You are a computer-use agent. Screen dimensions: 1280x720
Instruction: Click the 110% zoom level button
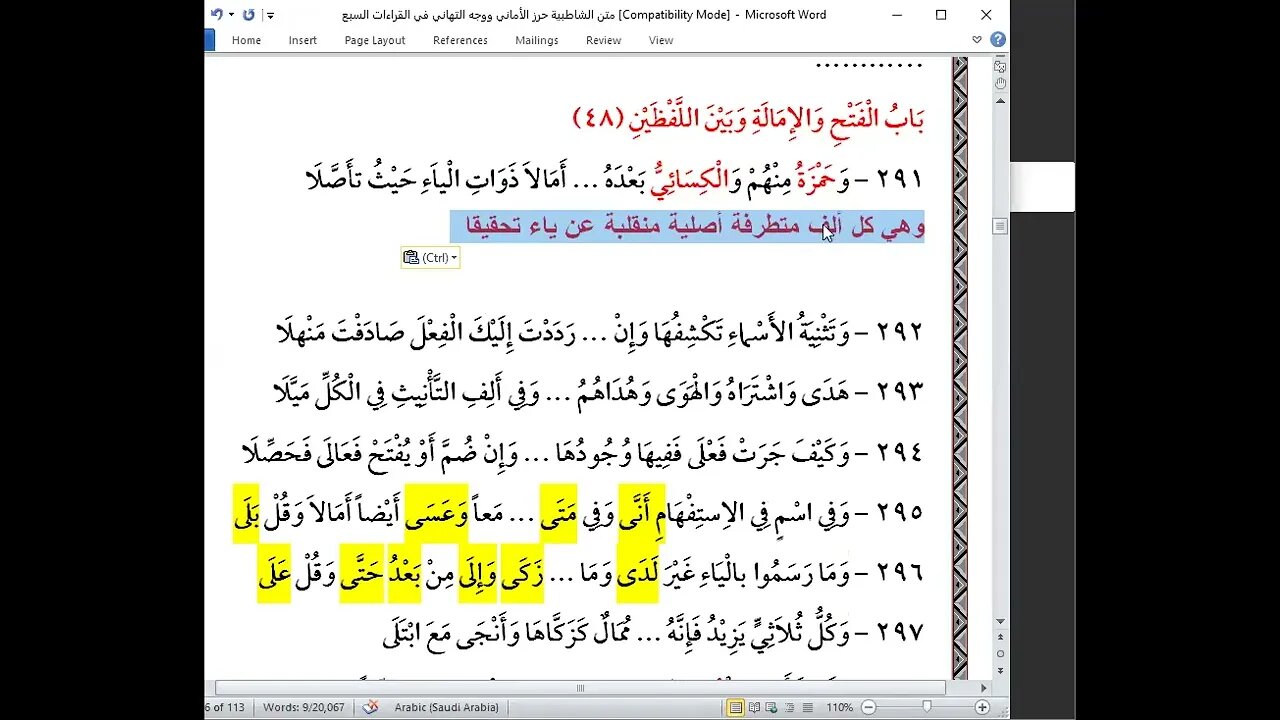click(x=839, y=707)
